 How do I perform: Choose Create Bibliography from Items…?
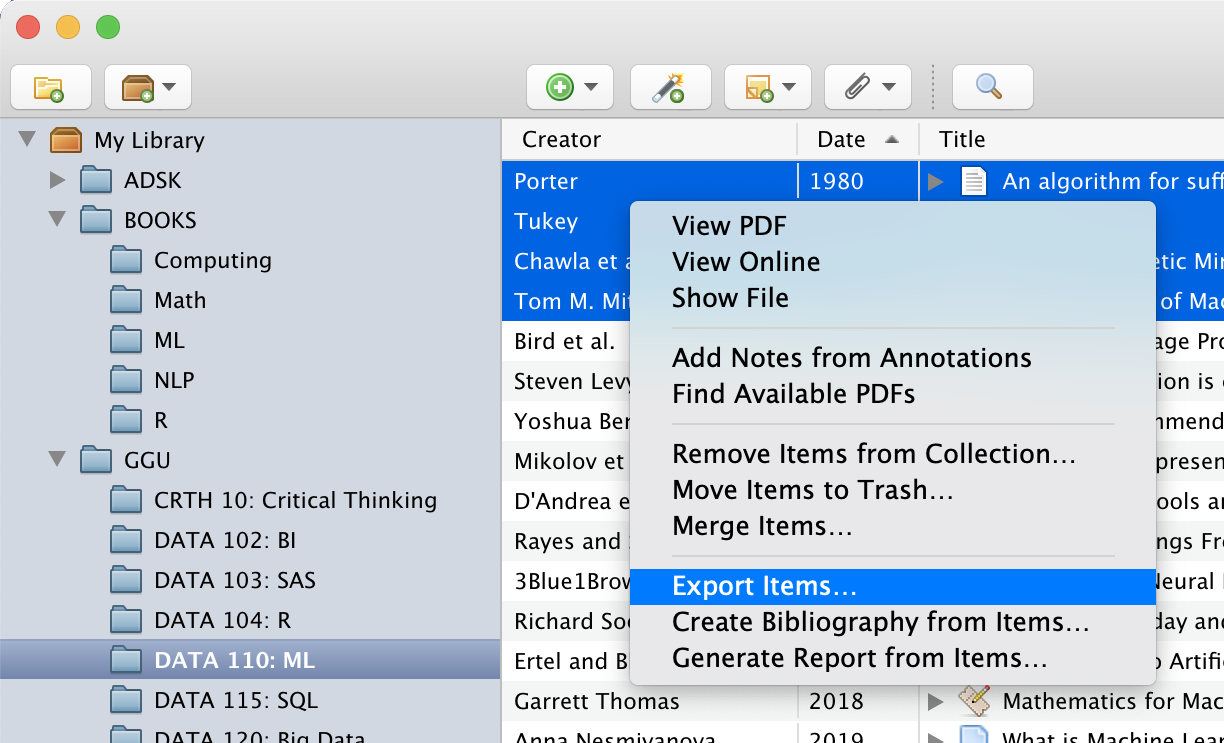892,622
